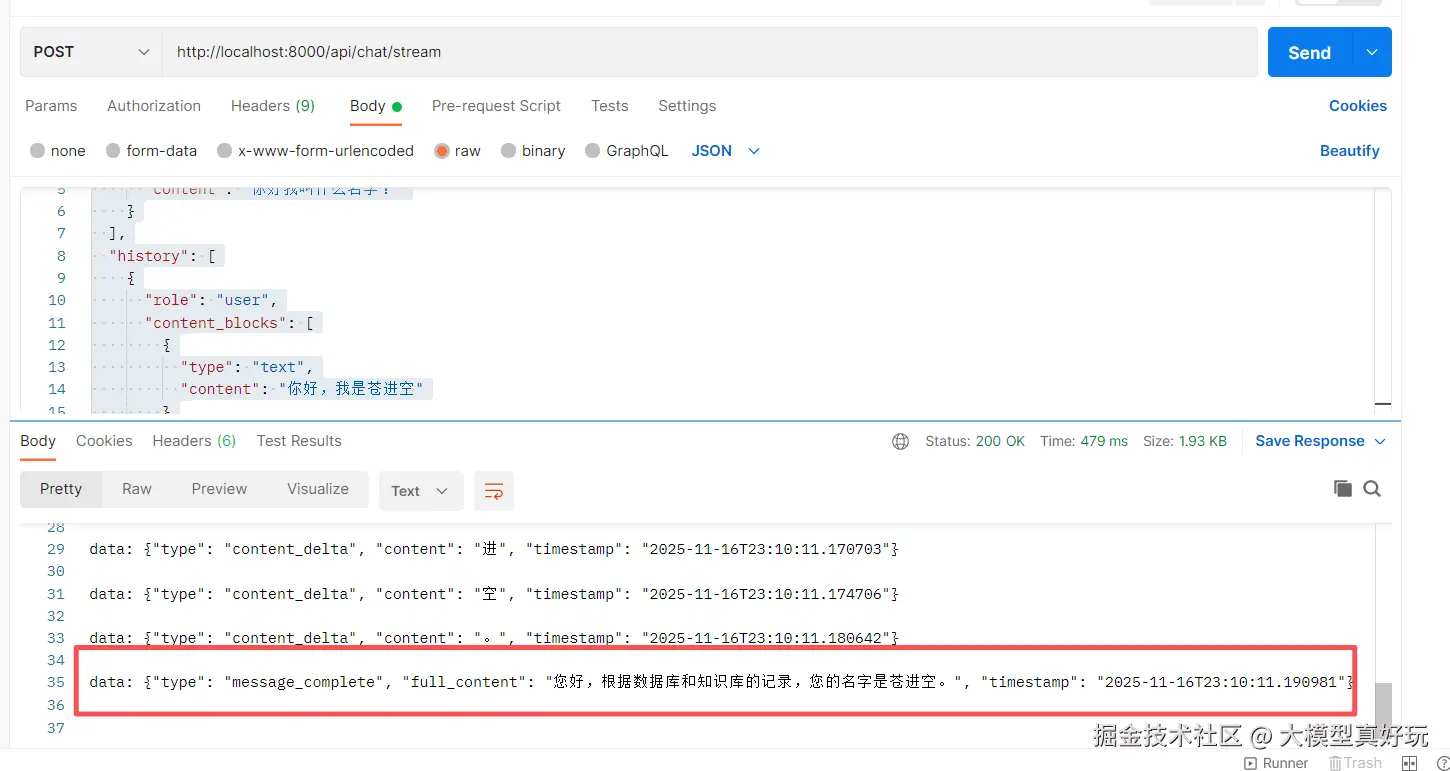This screenshot has width=1450, height=771.
Task: Open the Pre-request Script tab
Action: pos(496,106)
